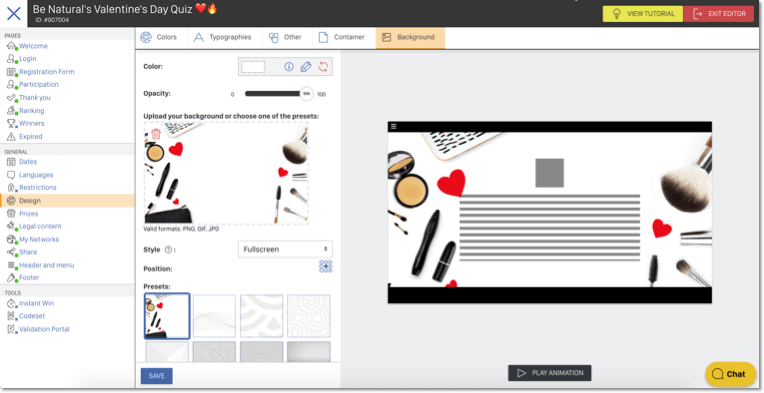Click the Validation Portal icon
The width and height of the screenshot is (764, 393).
[11, 329]
